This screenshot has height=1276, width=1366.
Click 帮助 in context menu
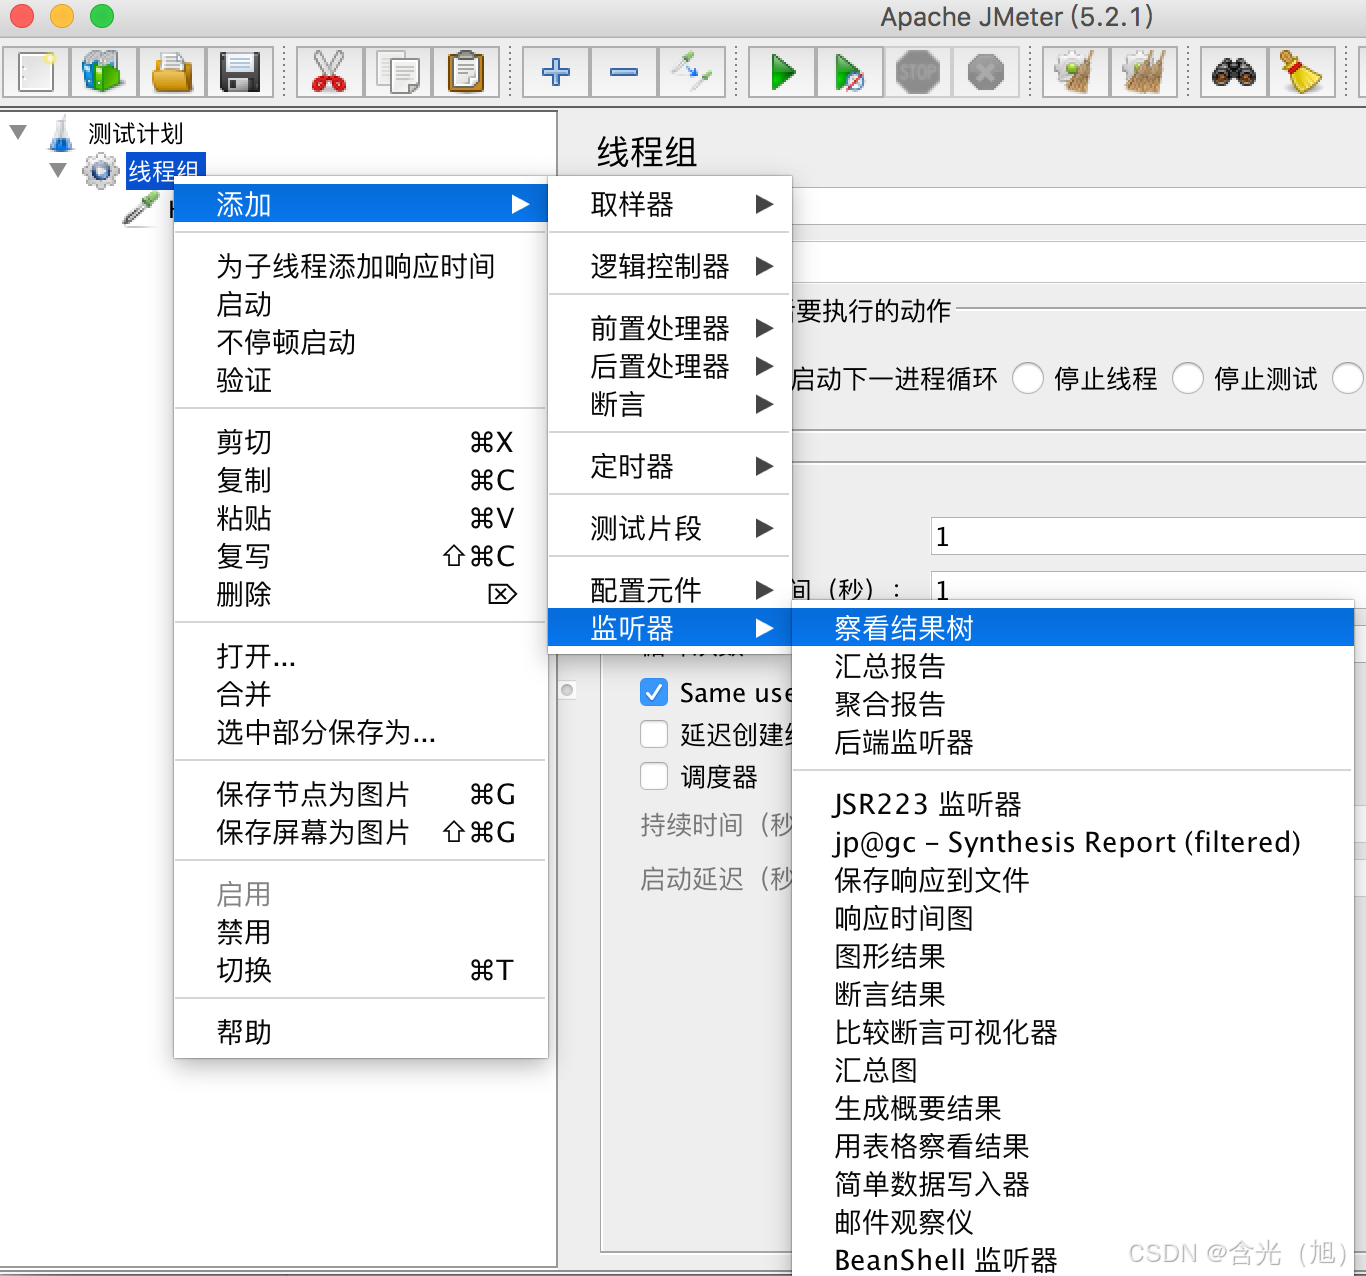tap(361, 1032)
